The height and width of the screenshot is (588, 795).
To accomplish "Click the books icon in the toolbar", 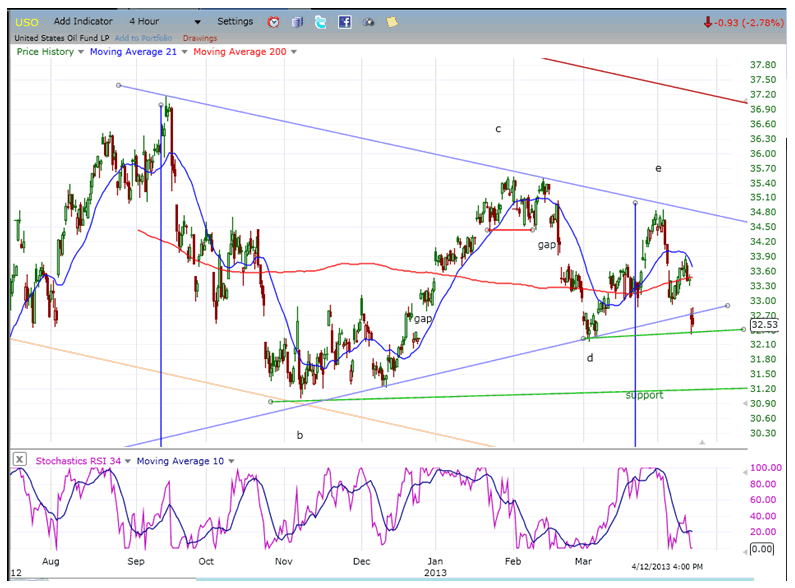I will 297,21.
